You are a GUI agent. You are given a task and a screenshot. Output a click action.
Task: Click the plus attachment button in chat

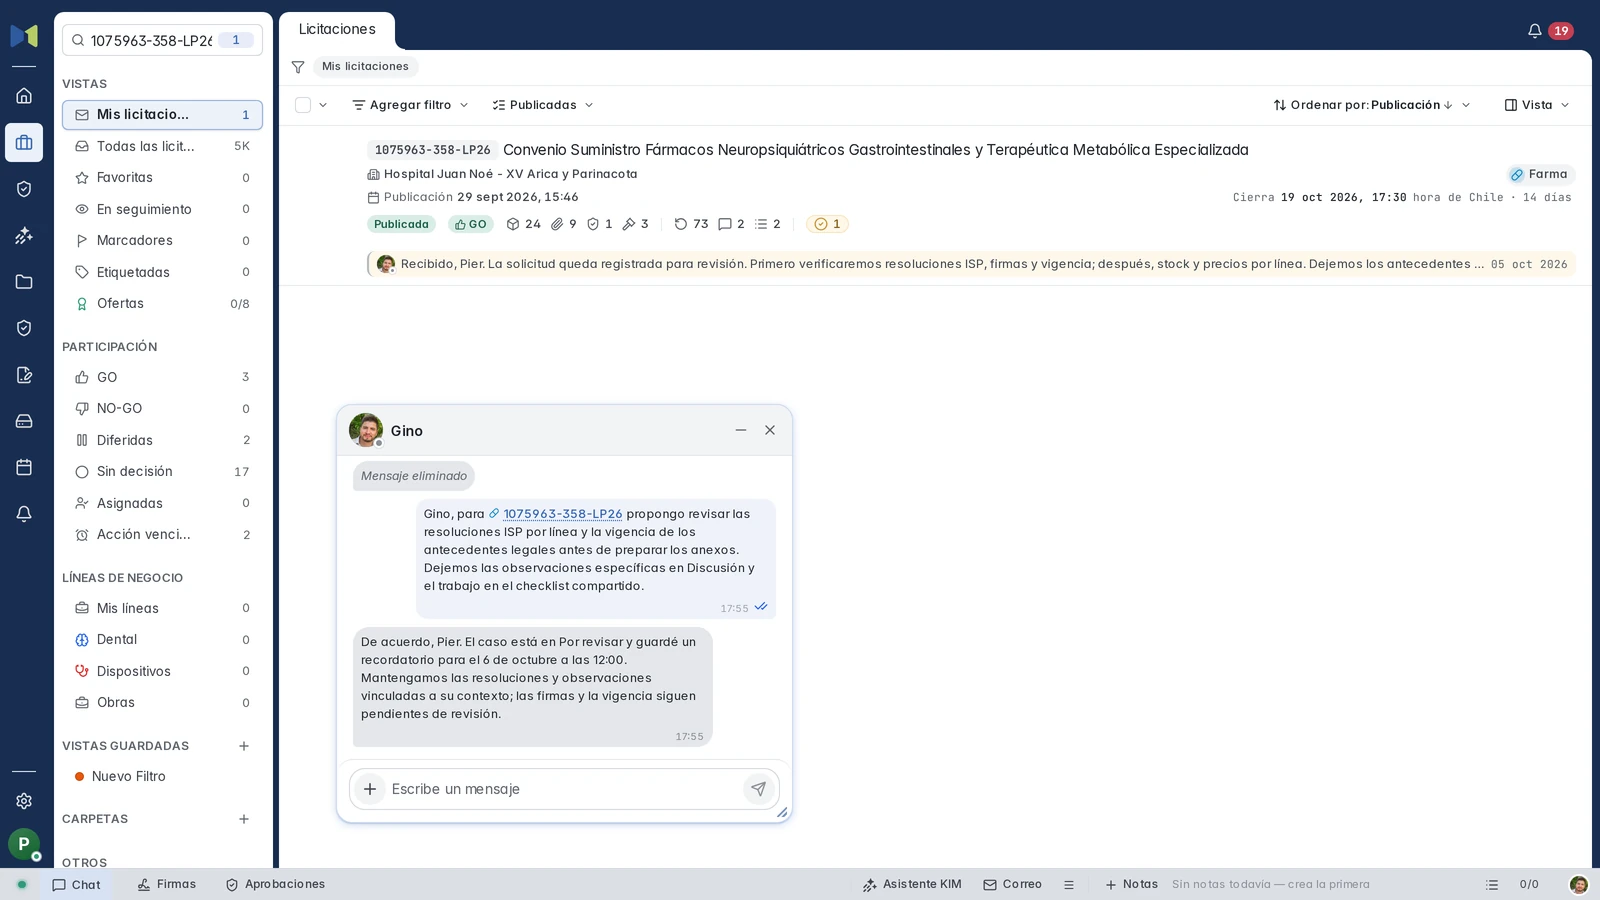point(370,789)
